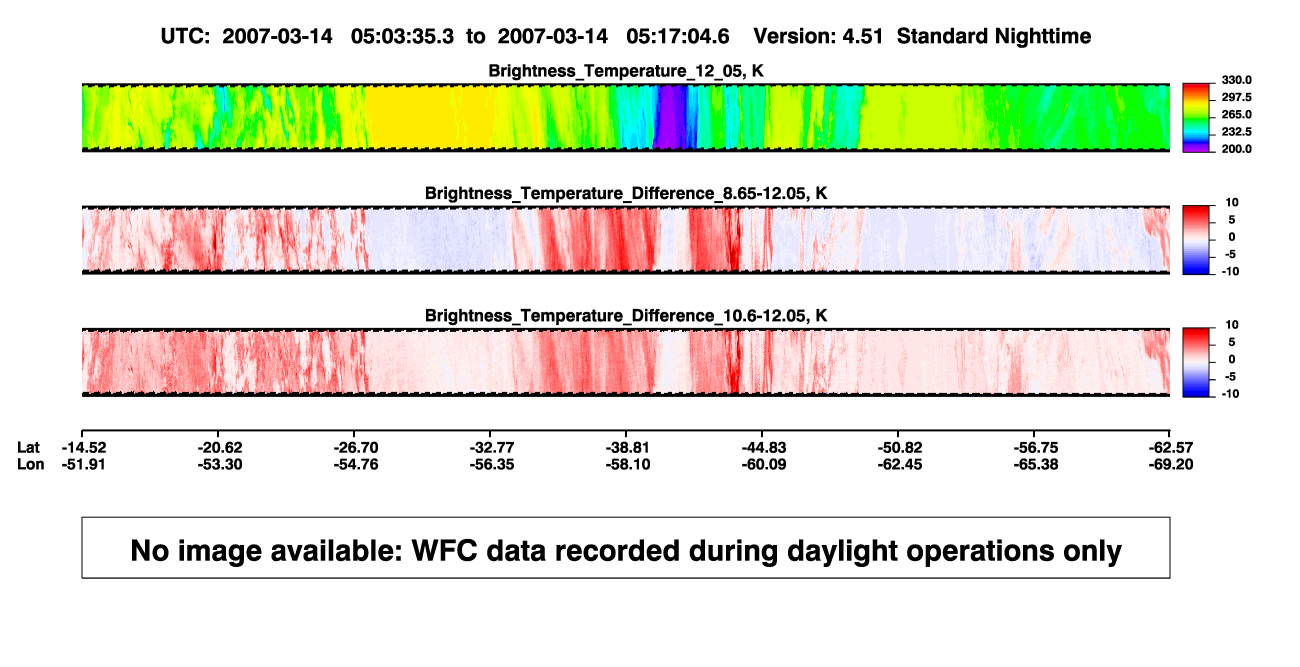Click the Brightness_Temperature_Difference_10.6-12.05 plot title
The height and width of the screenshot is (667, 1300).
626,316
